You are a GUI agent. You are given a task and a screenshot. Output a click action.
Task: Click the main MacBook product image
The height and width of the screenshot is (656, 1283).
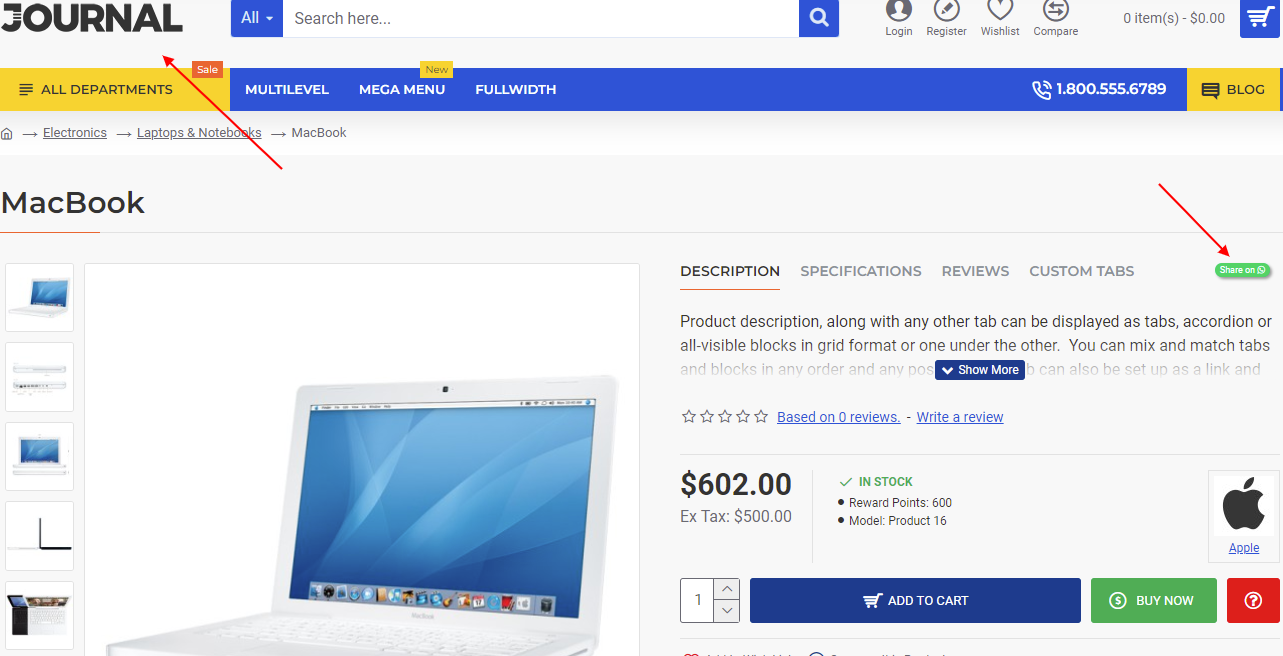click(x=362, y=460)
